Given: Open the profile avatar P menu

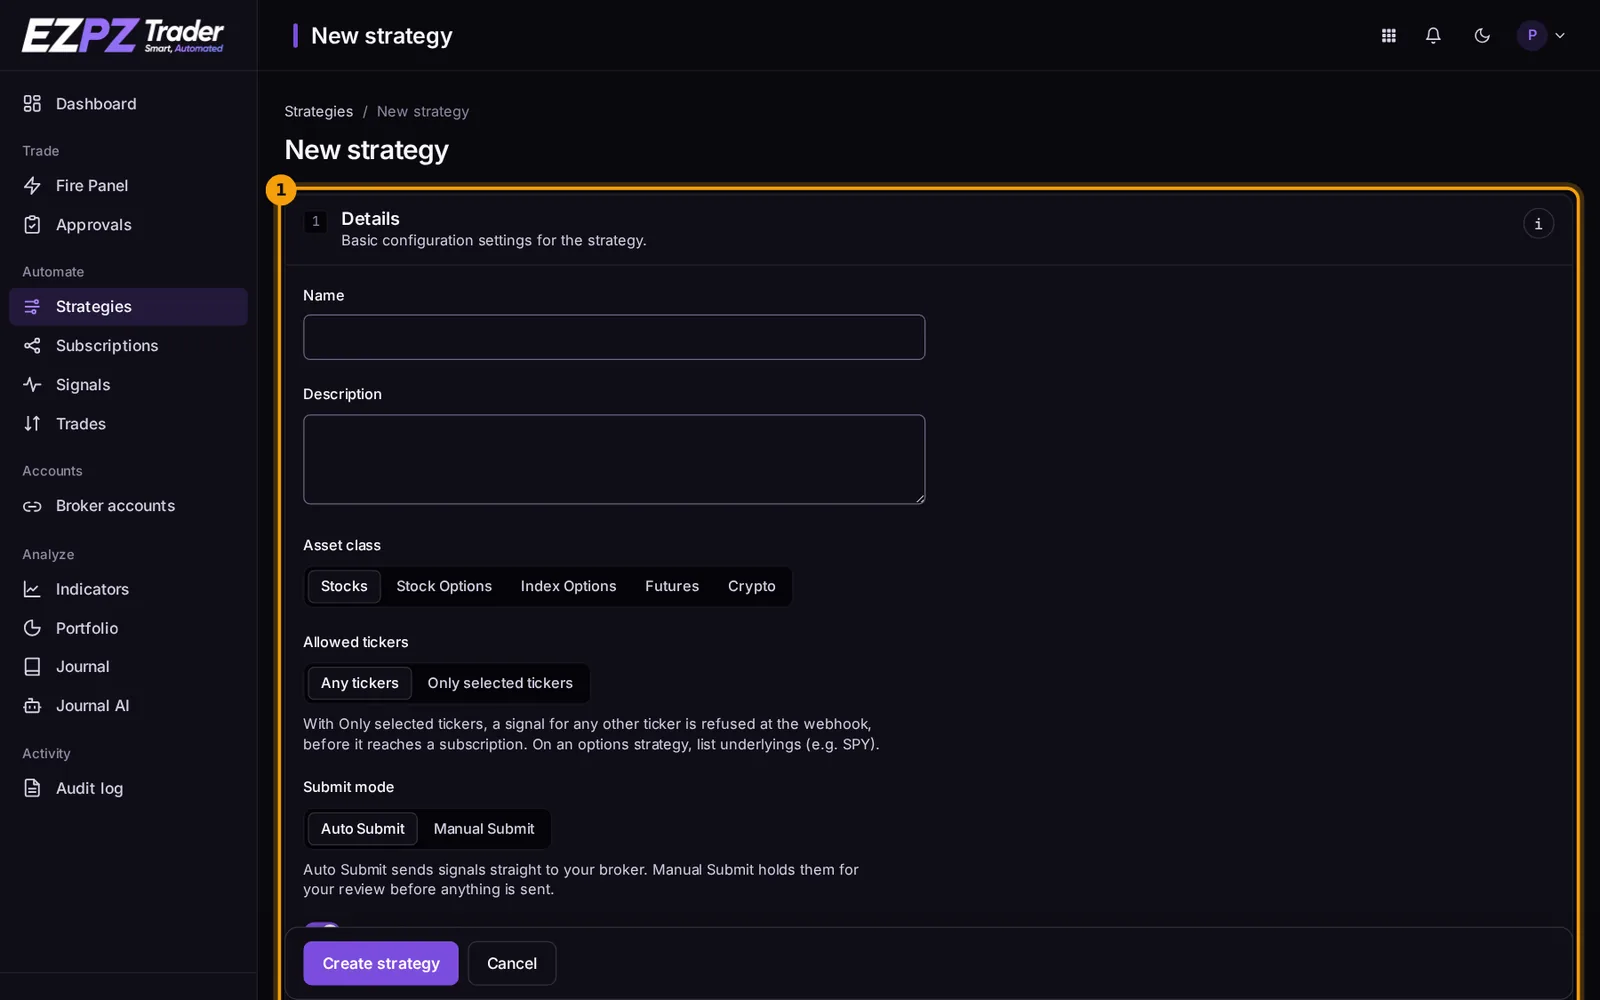Looking at the screenshot, I should [x=1541, y=36].
